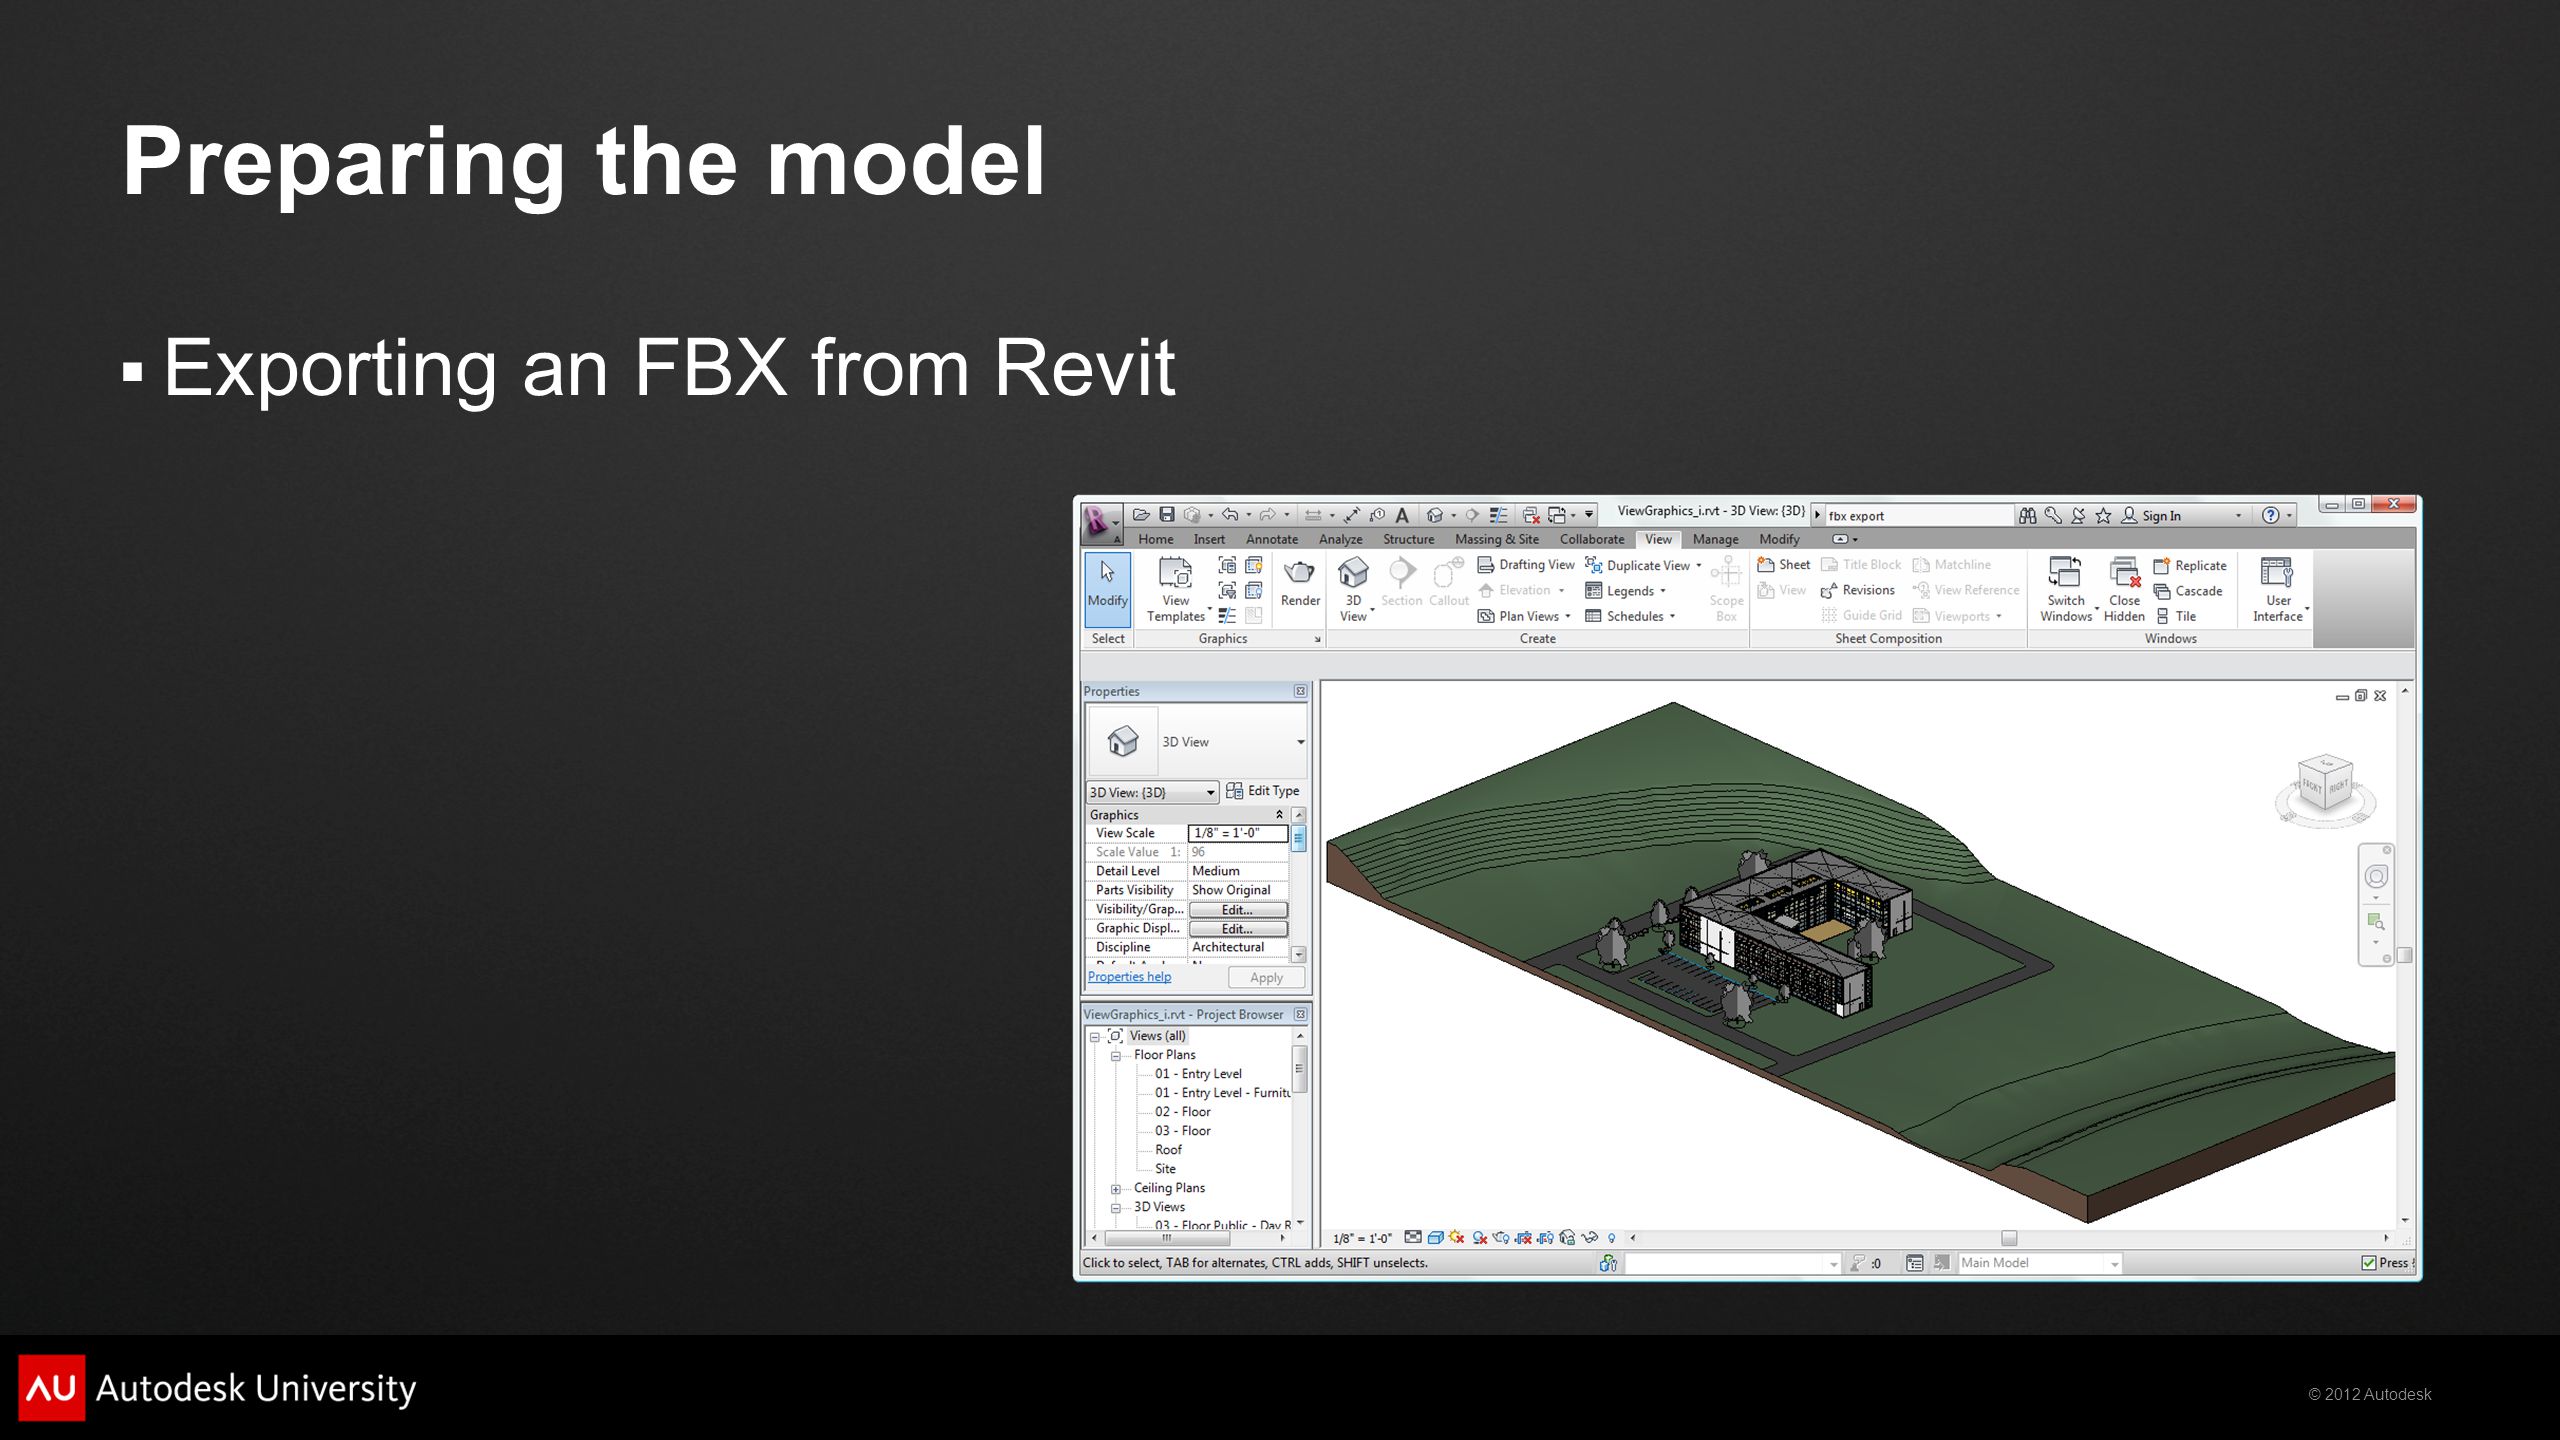Click the Favorites star icon in title bar

(x=2103, y=516)
